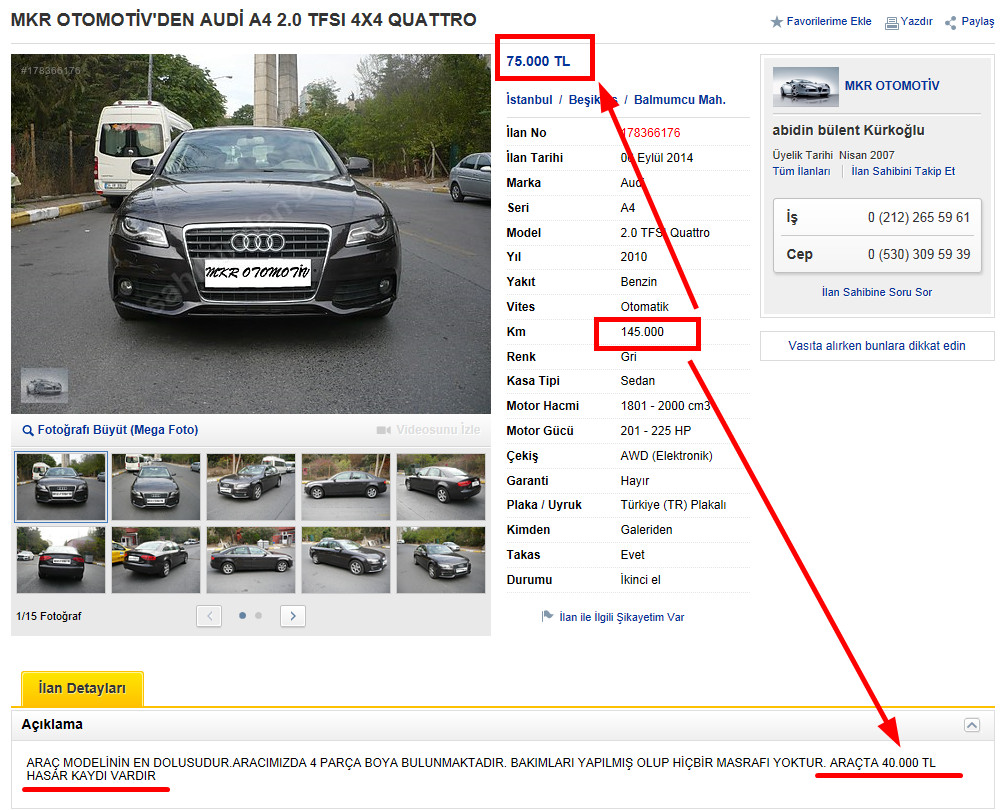Click the flag icon beside İlan ile İlgili Şikayetim Var

pyautogui.click(x=547, y=616)
